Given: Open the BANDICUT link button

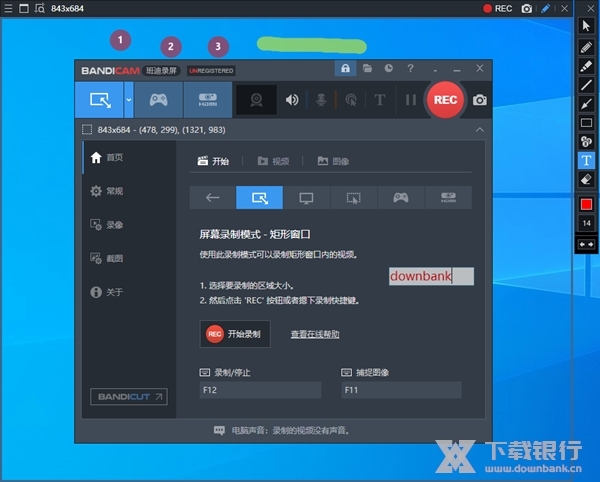Looking at the screenshot, I should (x=129, y=397).
